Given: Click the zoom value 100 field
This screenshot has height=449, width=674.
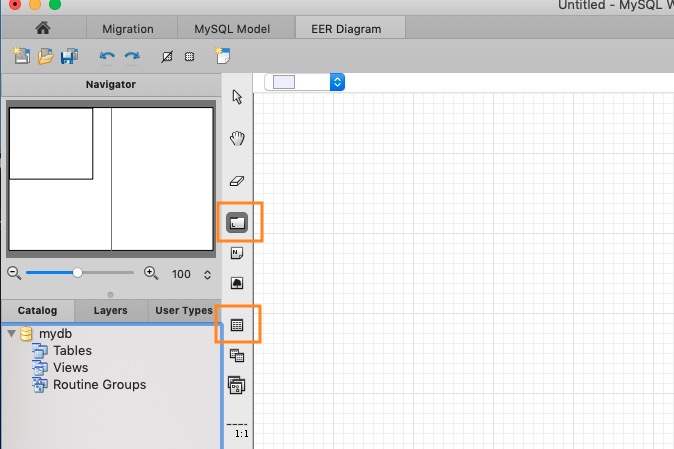Looking at the screenshot, I should click(x=181, y=274).
